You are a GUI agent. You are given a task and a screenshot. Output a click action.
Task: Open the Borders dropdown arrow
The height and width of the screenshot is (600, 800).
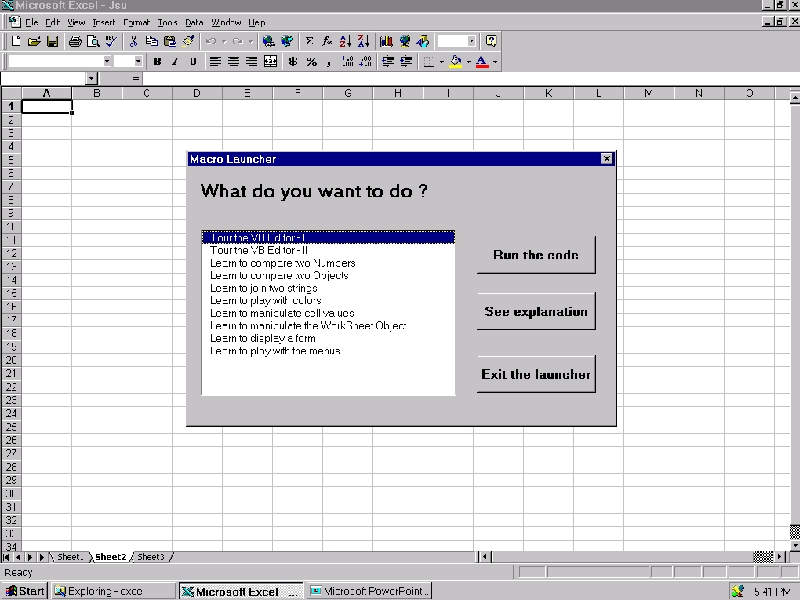click(x=441, y=62)
